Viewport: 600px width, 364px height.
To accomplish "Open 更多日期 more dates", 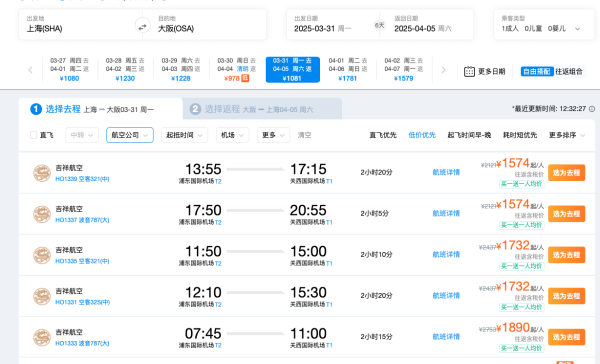I will point(491,72).
